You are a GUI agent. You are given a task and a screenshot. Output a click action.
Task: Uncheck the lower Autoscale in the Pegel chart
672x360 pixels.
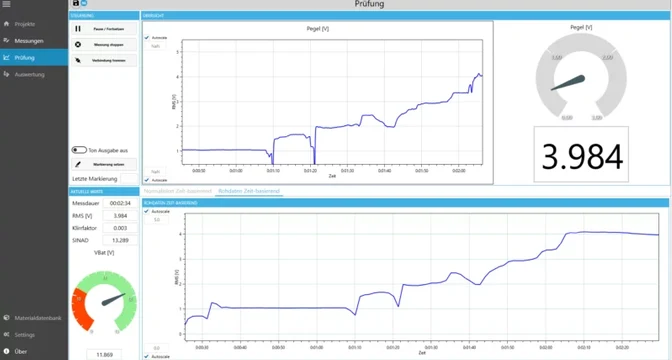[147, 180]
